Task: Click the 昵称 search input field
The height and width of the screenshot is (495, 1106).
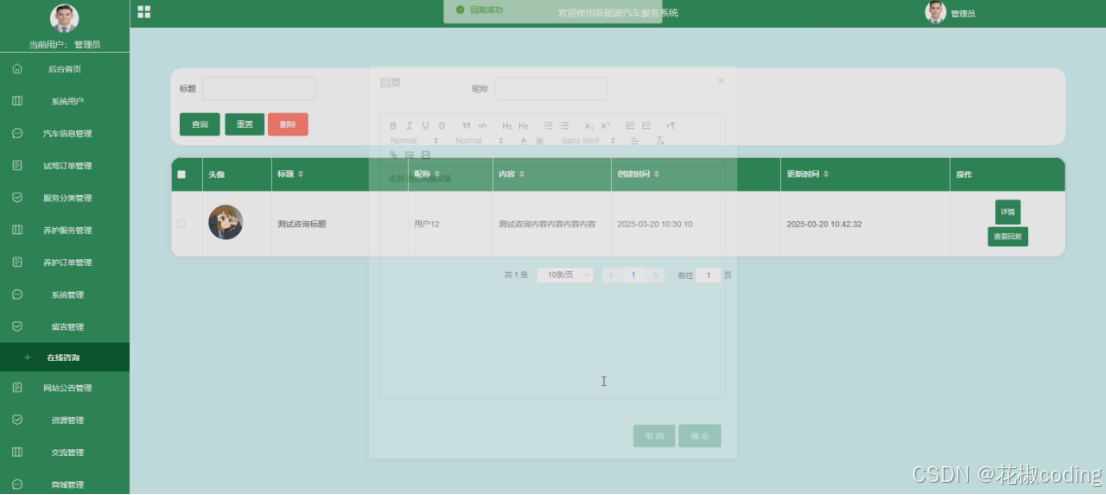Action: [551, 88]
